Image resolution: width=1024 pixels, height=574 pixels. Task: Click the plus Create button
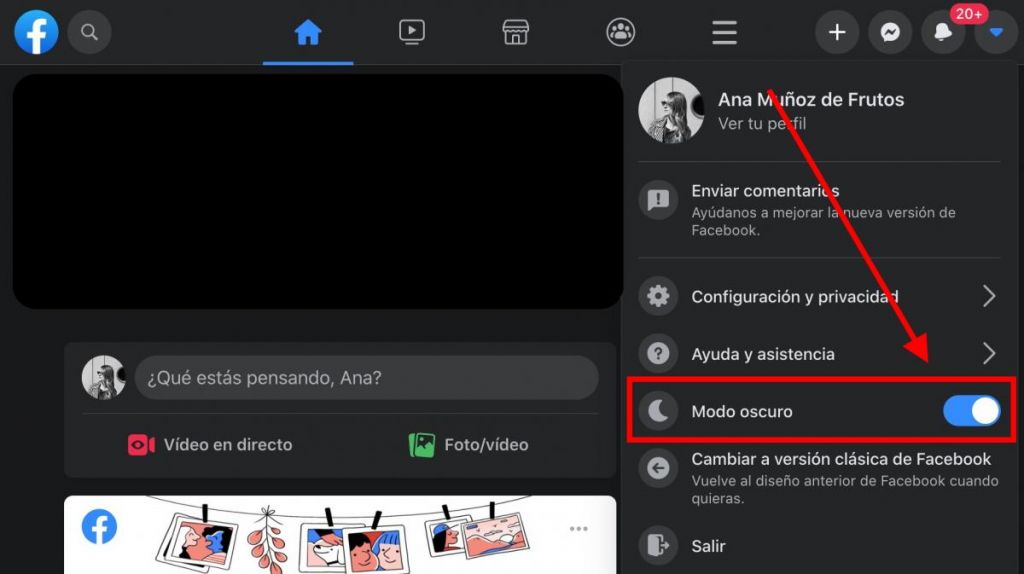837,33
